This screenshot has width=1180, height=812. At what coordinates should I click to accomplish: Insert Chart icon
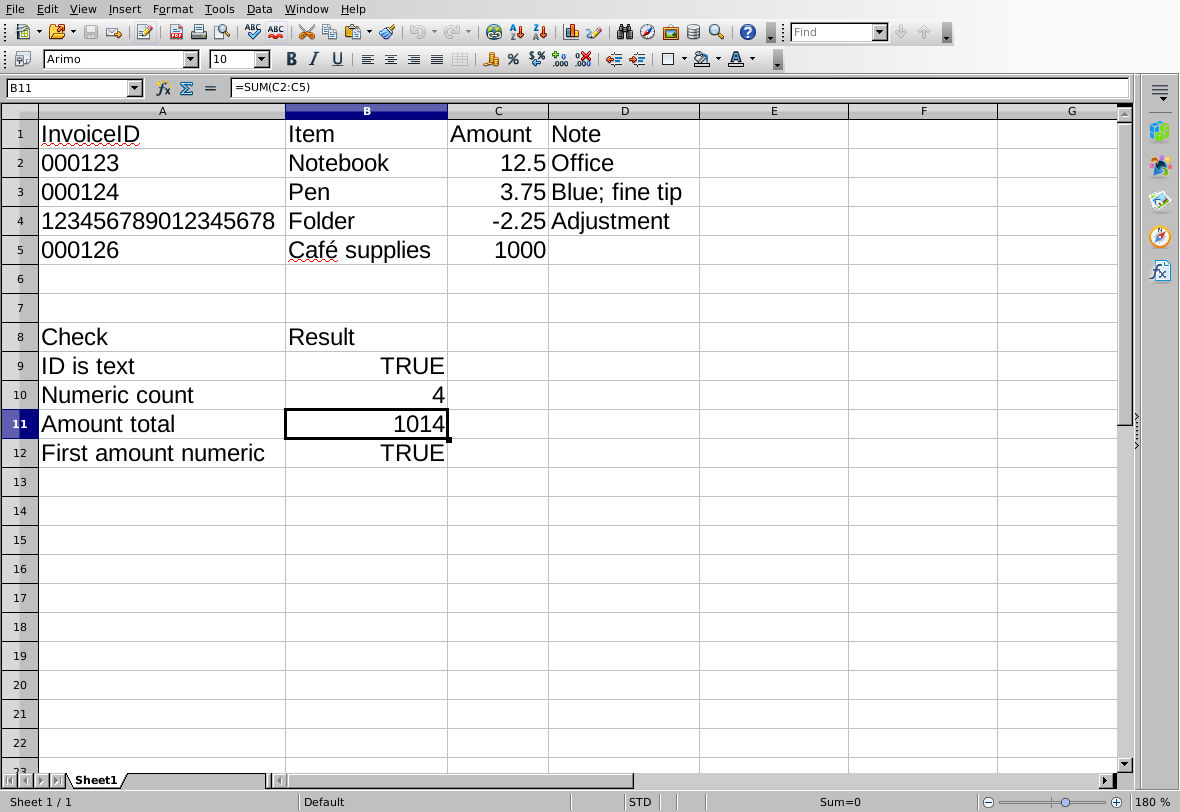[571, 32]
